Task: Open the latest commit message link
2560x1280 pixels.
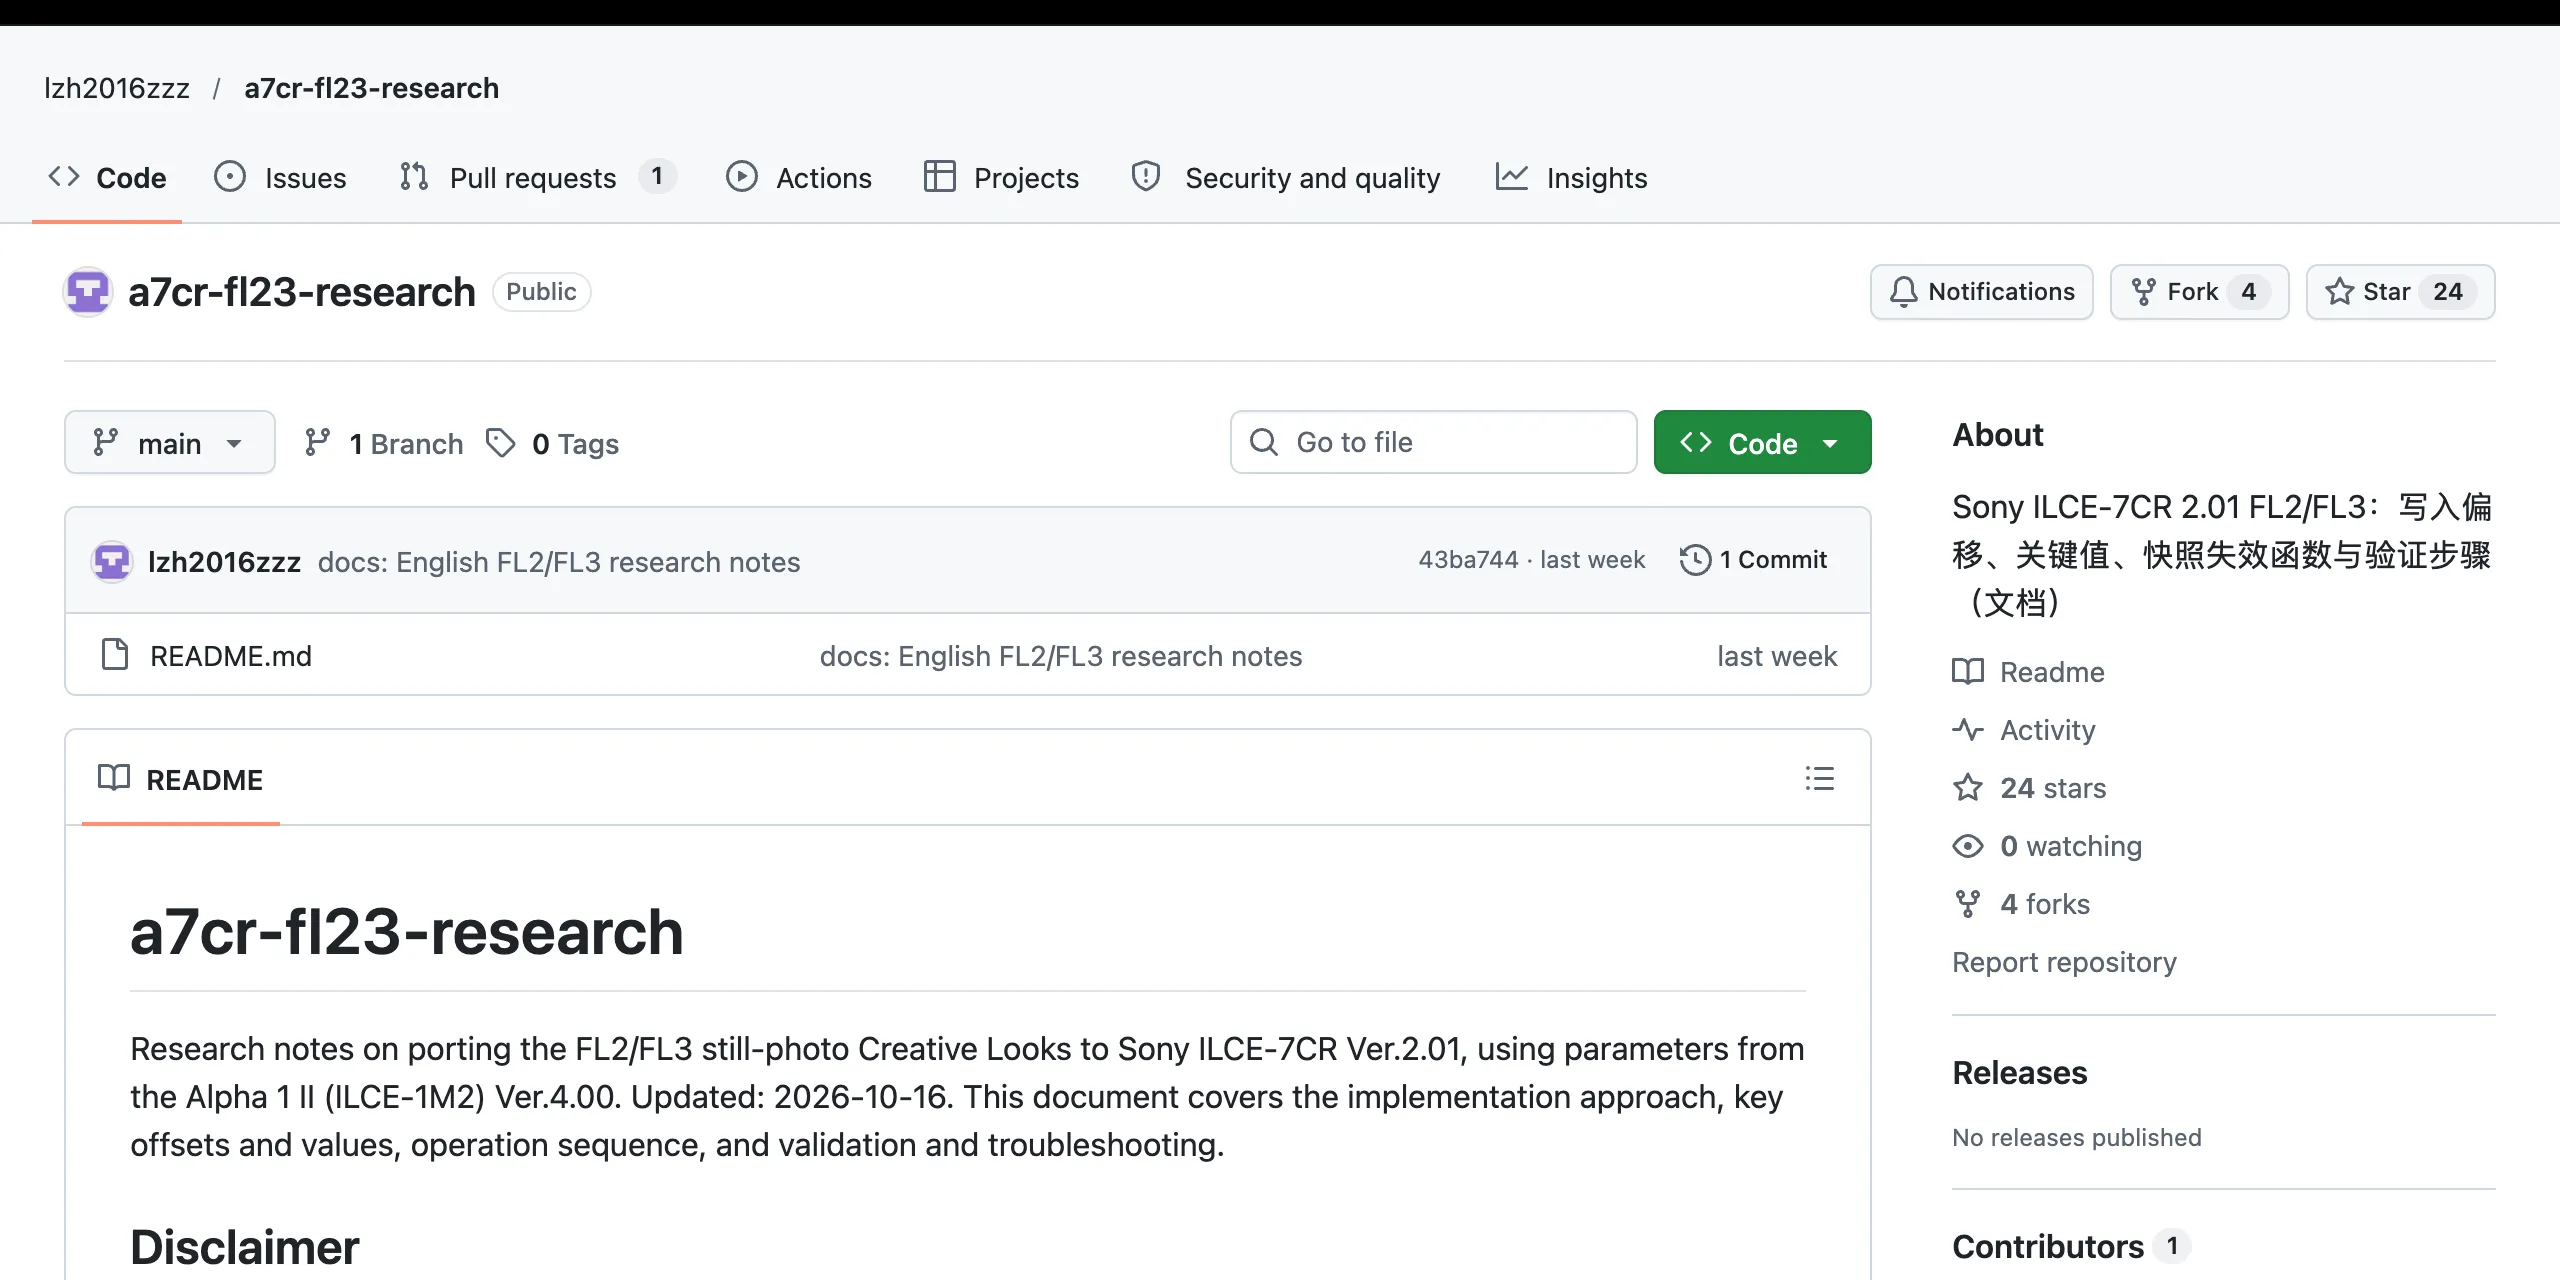Action: click(x=559, y=562)
